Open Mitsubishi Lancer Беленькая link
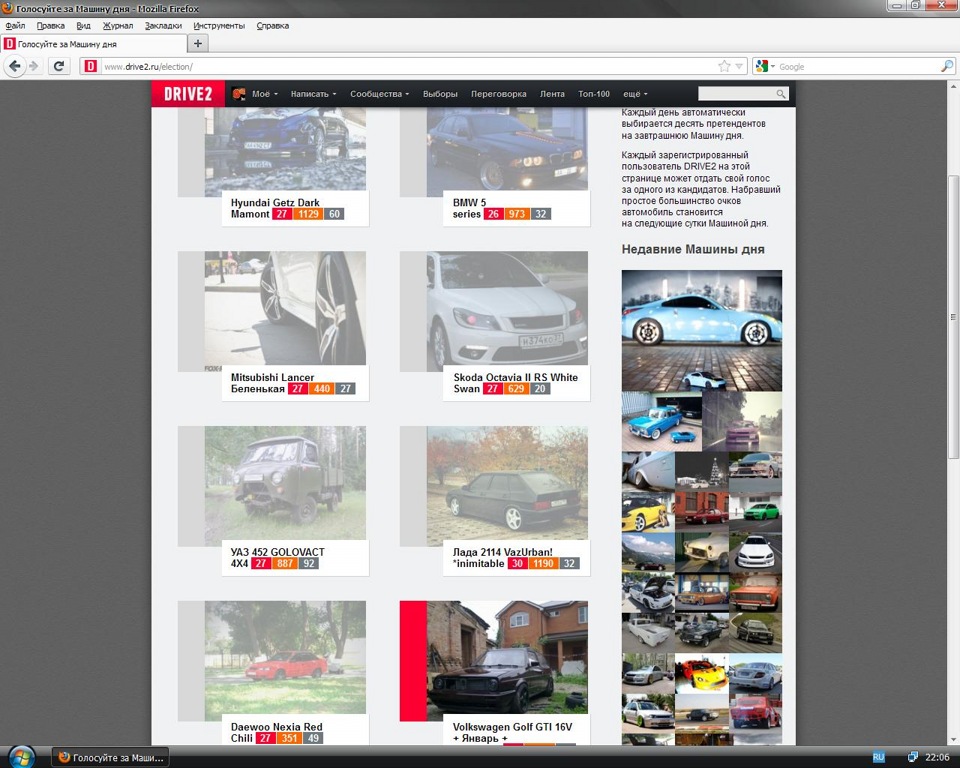 [272, 383]
